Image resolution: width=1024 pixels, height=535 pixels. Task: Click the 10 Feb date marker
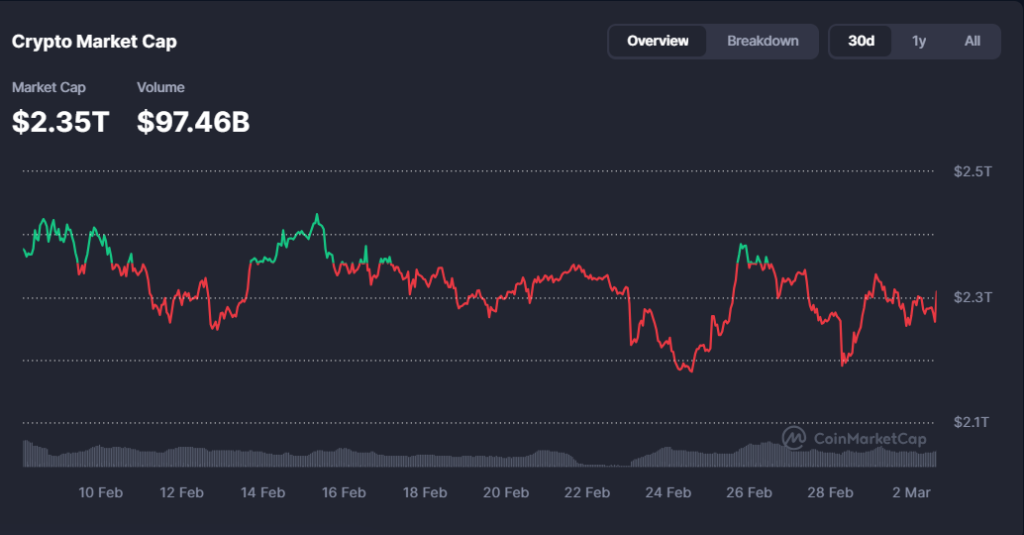(100, 492)
